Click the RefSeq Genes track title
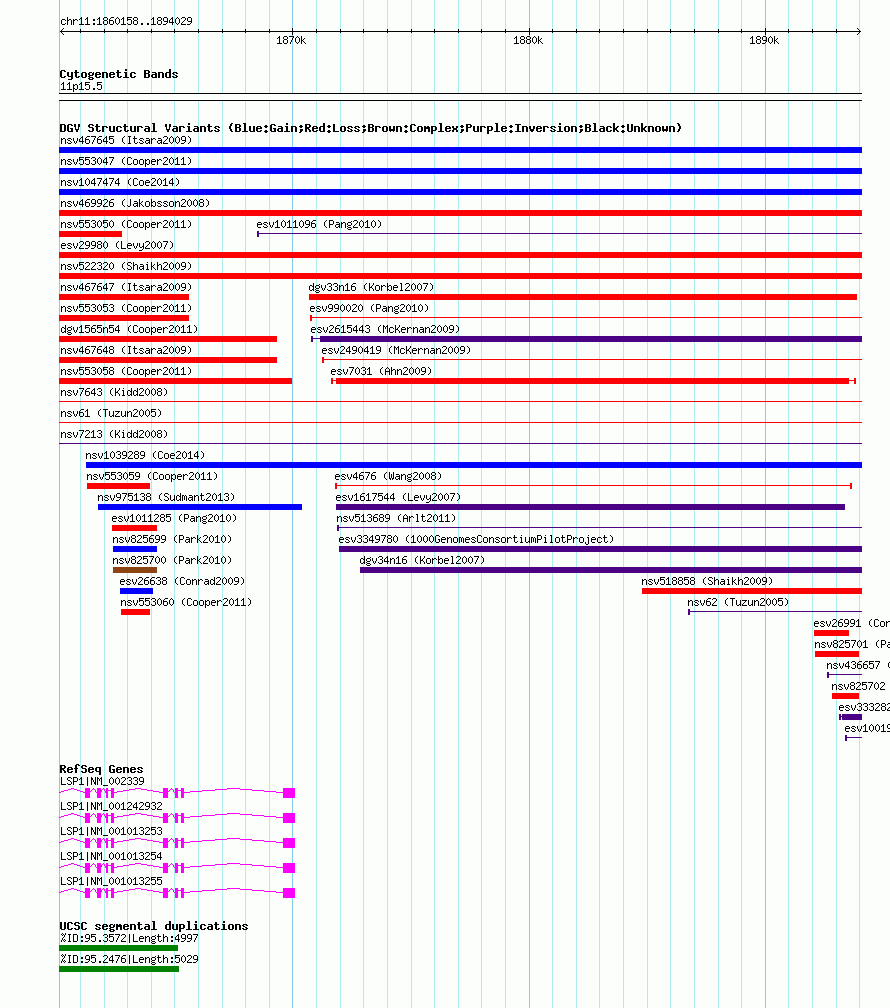 pos(101,769)
